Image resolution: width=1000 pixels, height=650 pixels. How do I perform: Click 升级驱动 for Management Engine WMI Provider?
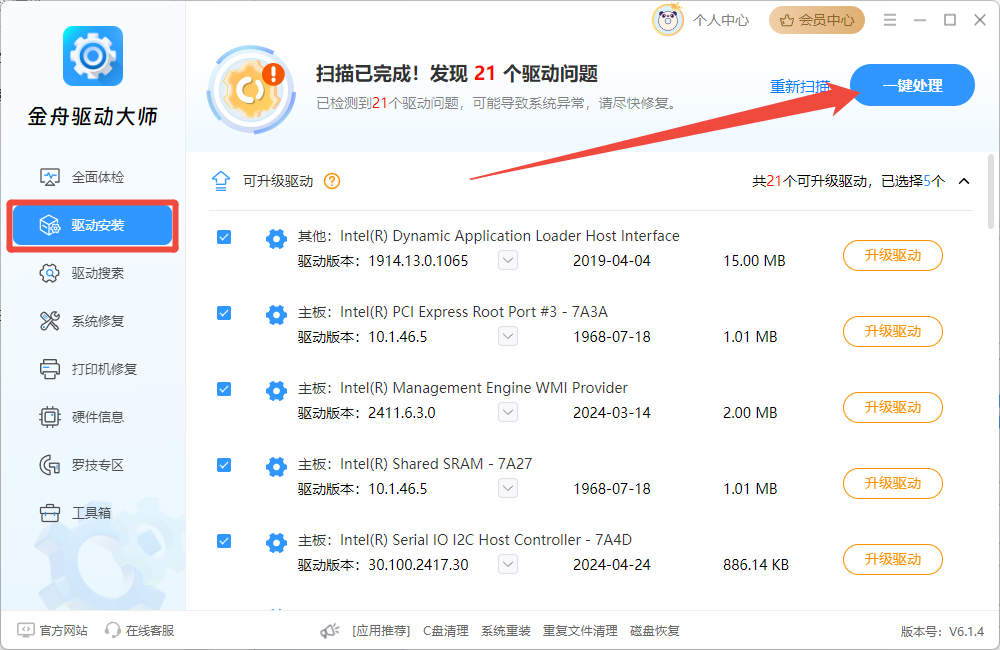click(892, 407)
